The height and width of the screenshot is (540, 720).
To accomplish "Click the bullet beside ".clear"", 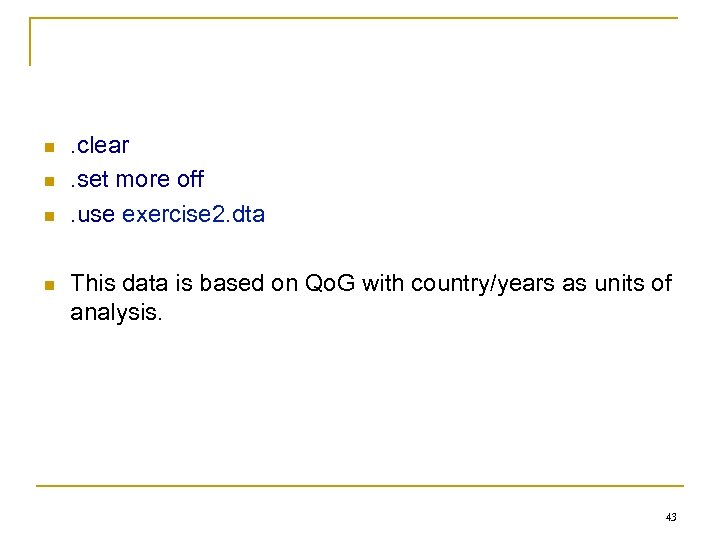I will [47, 148].
